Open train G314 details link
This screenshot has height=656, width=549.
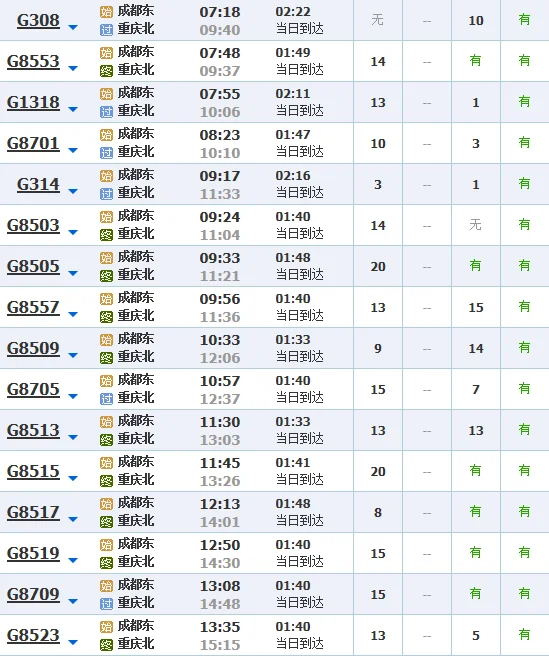38,184
